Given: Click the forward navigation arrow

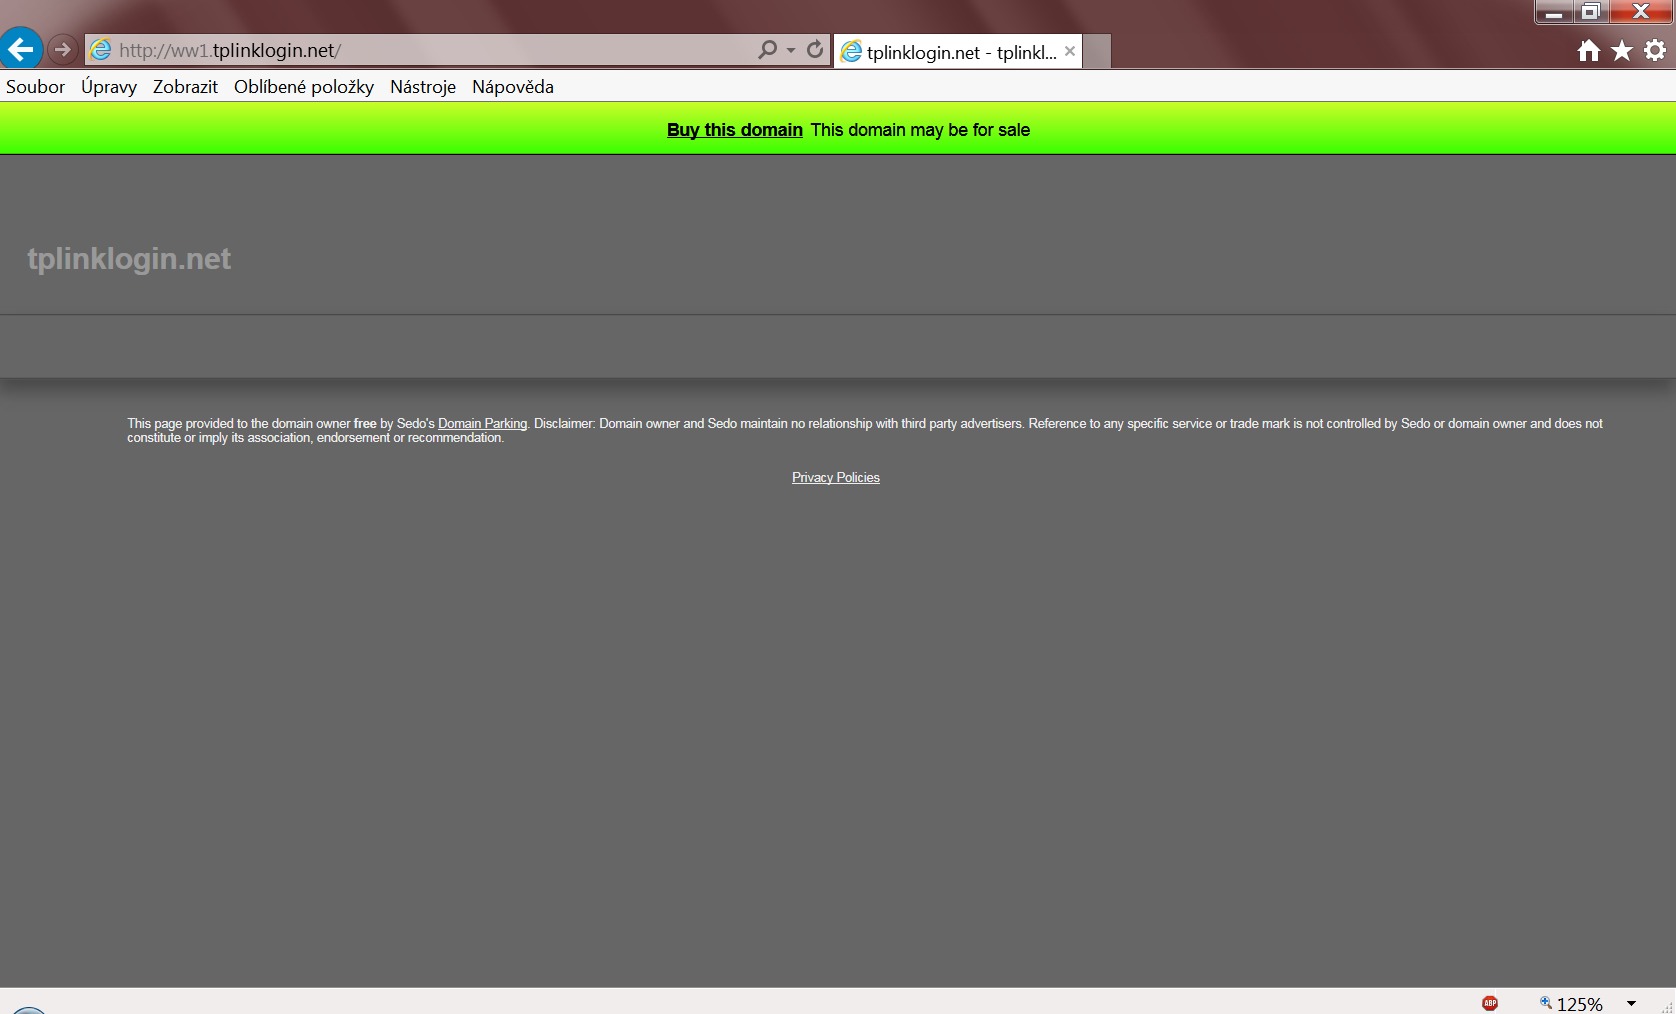Looking at the screenshot, I should tap(63, 49).
